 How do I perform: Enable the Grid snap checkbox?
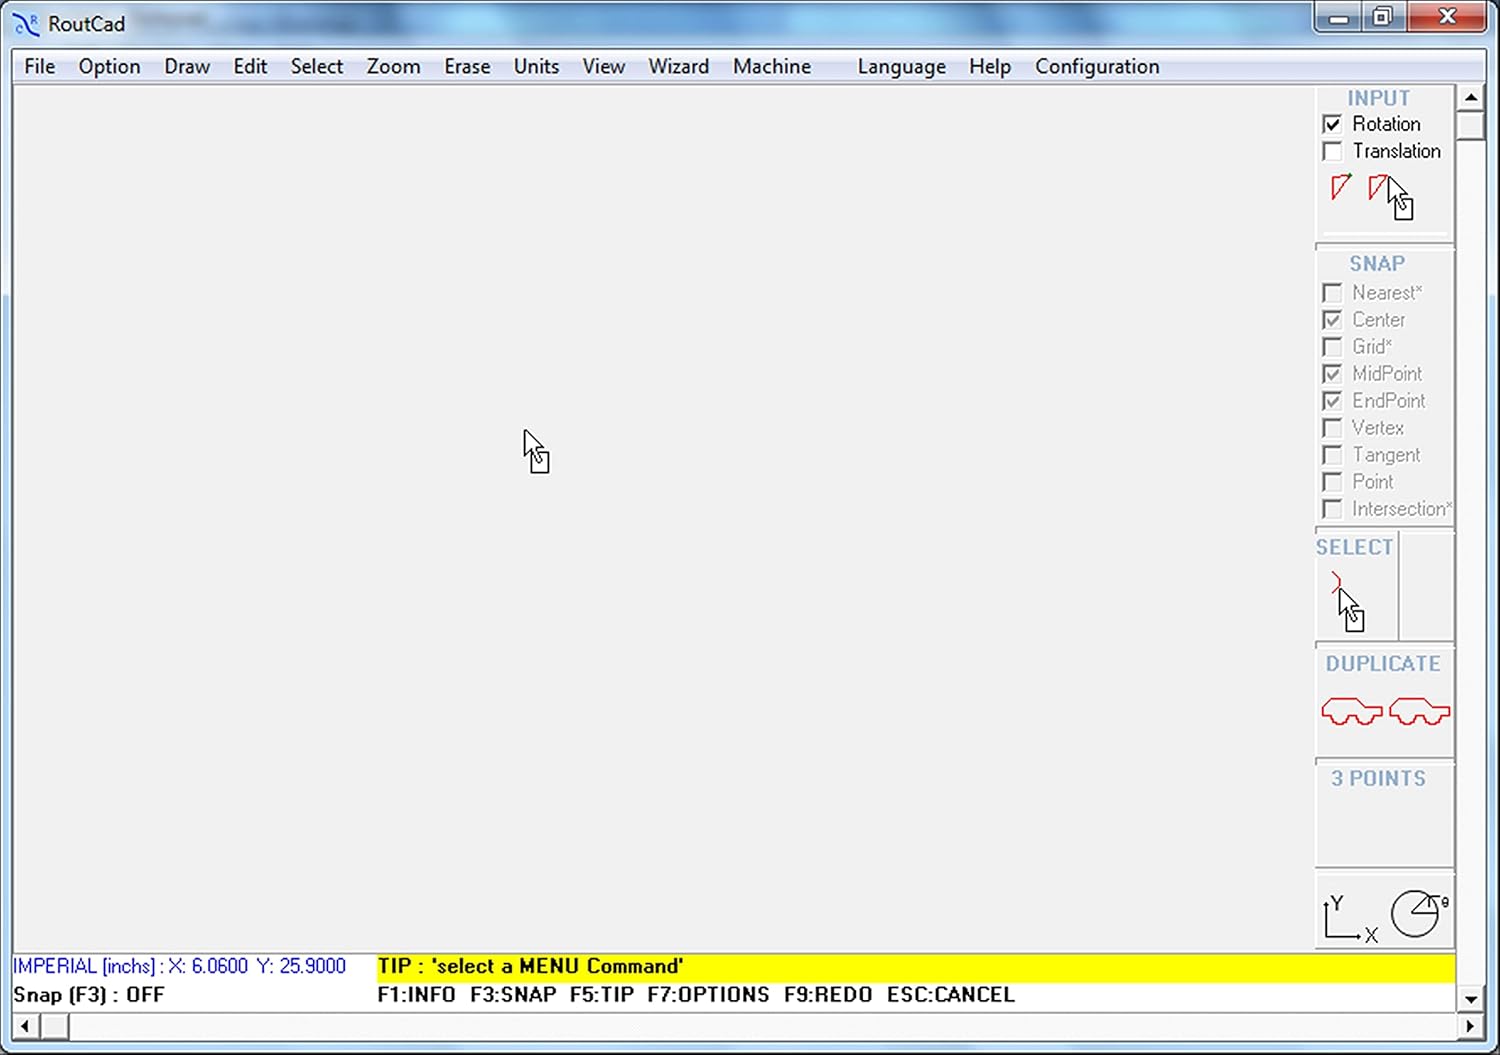point(1332,347)
